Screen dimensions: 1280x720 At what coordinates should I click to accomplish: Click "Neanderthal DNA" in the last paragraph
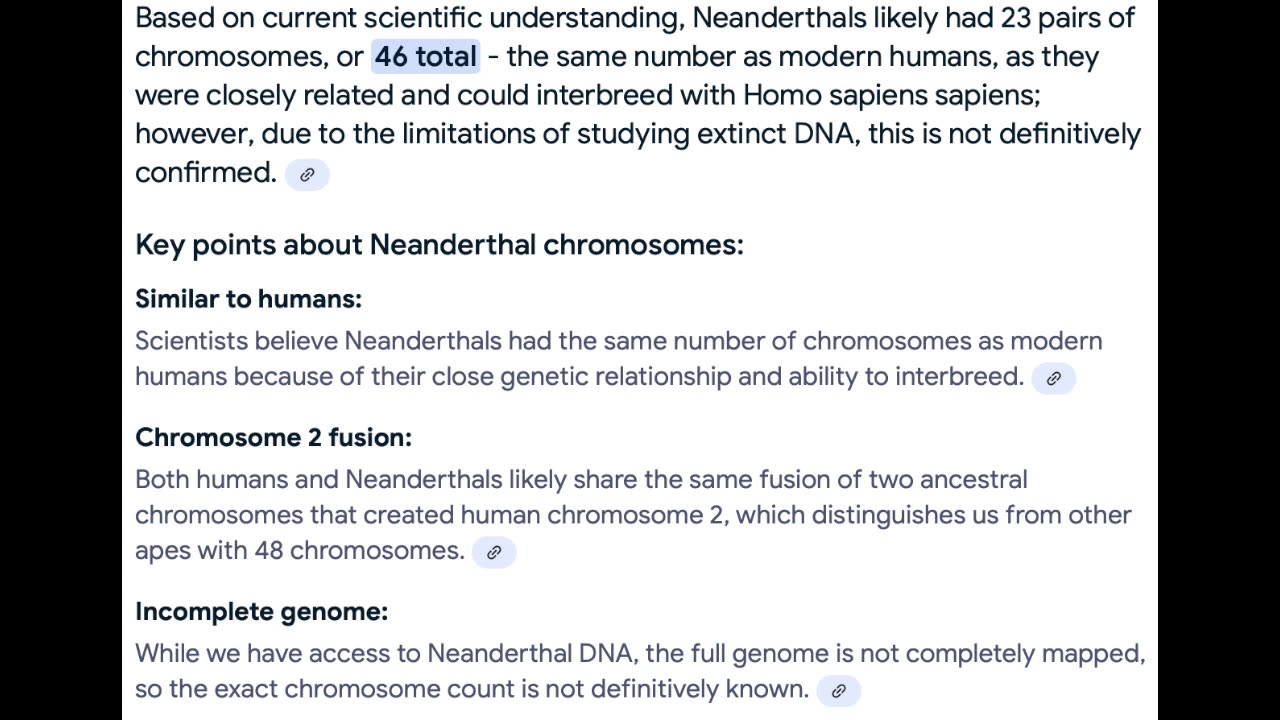point(529,654)
